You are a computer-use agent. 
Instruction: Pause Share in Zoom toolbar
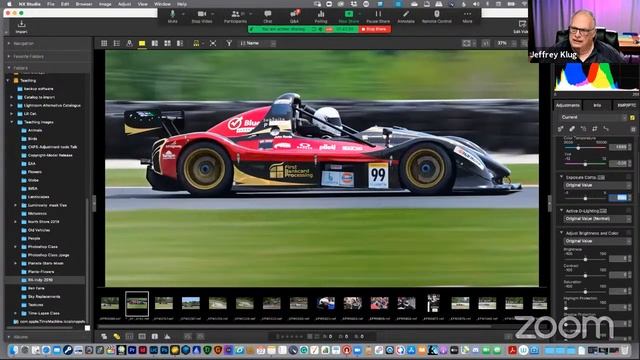378,17
